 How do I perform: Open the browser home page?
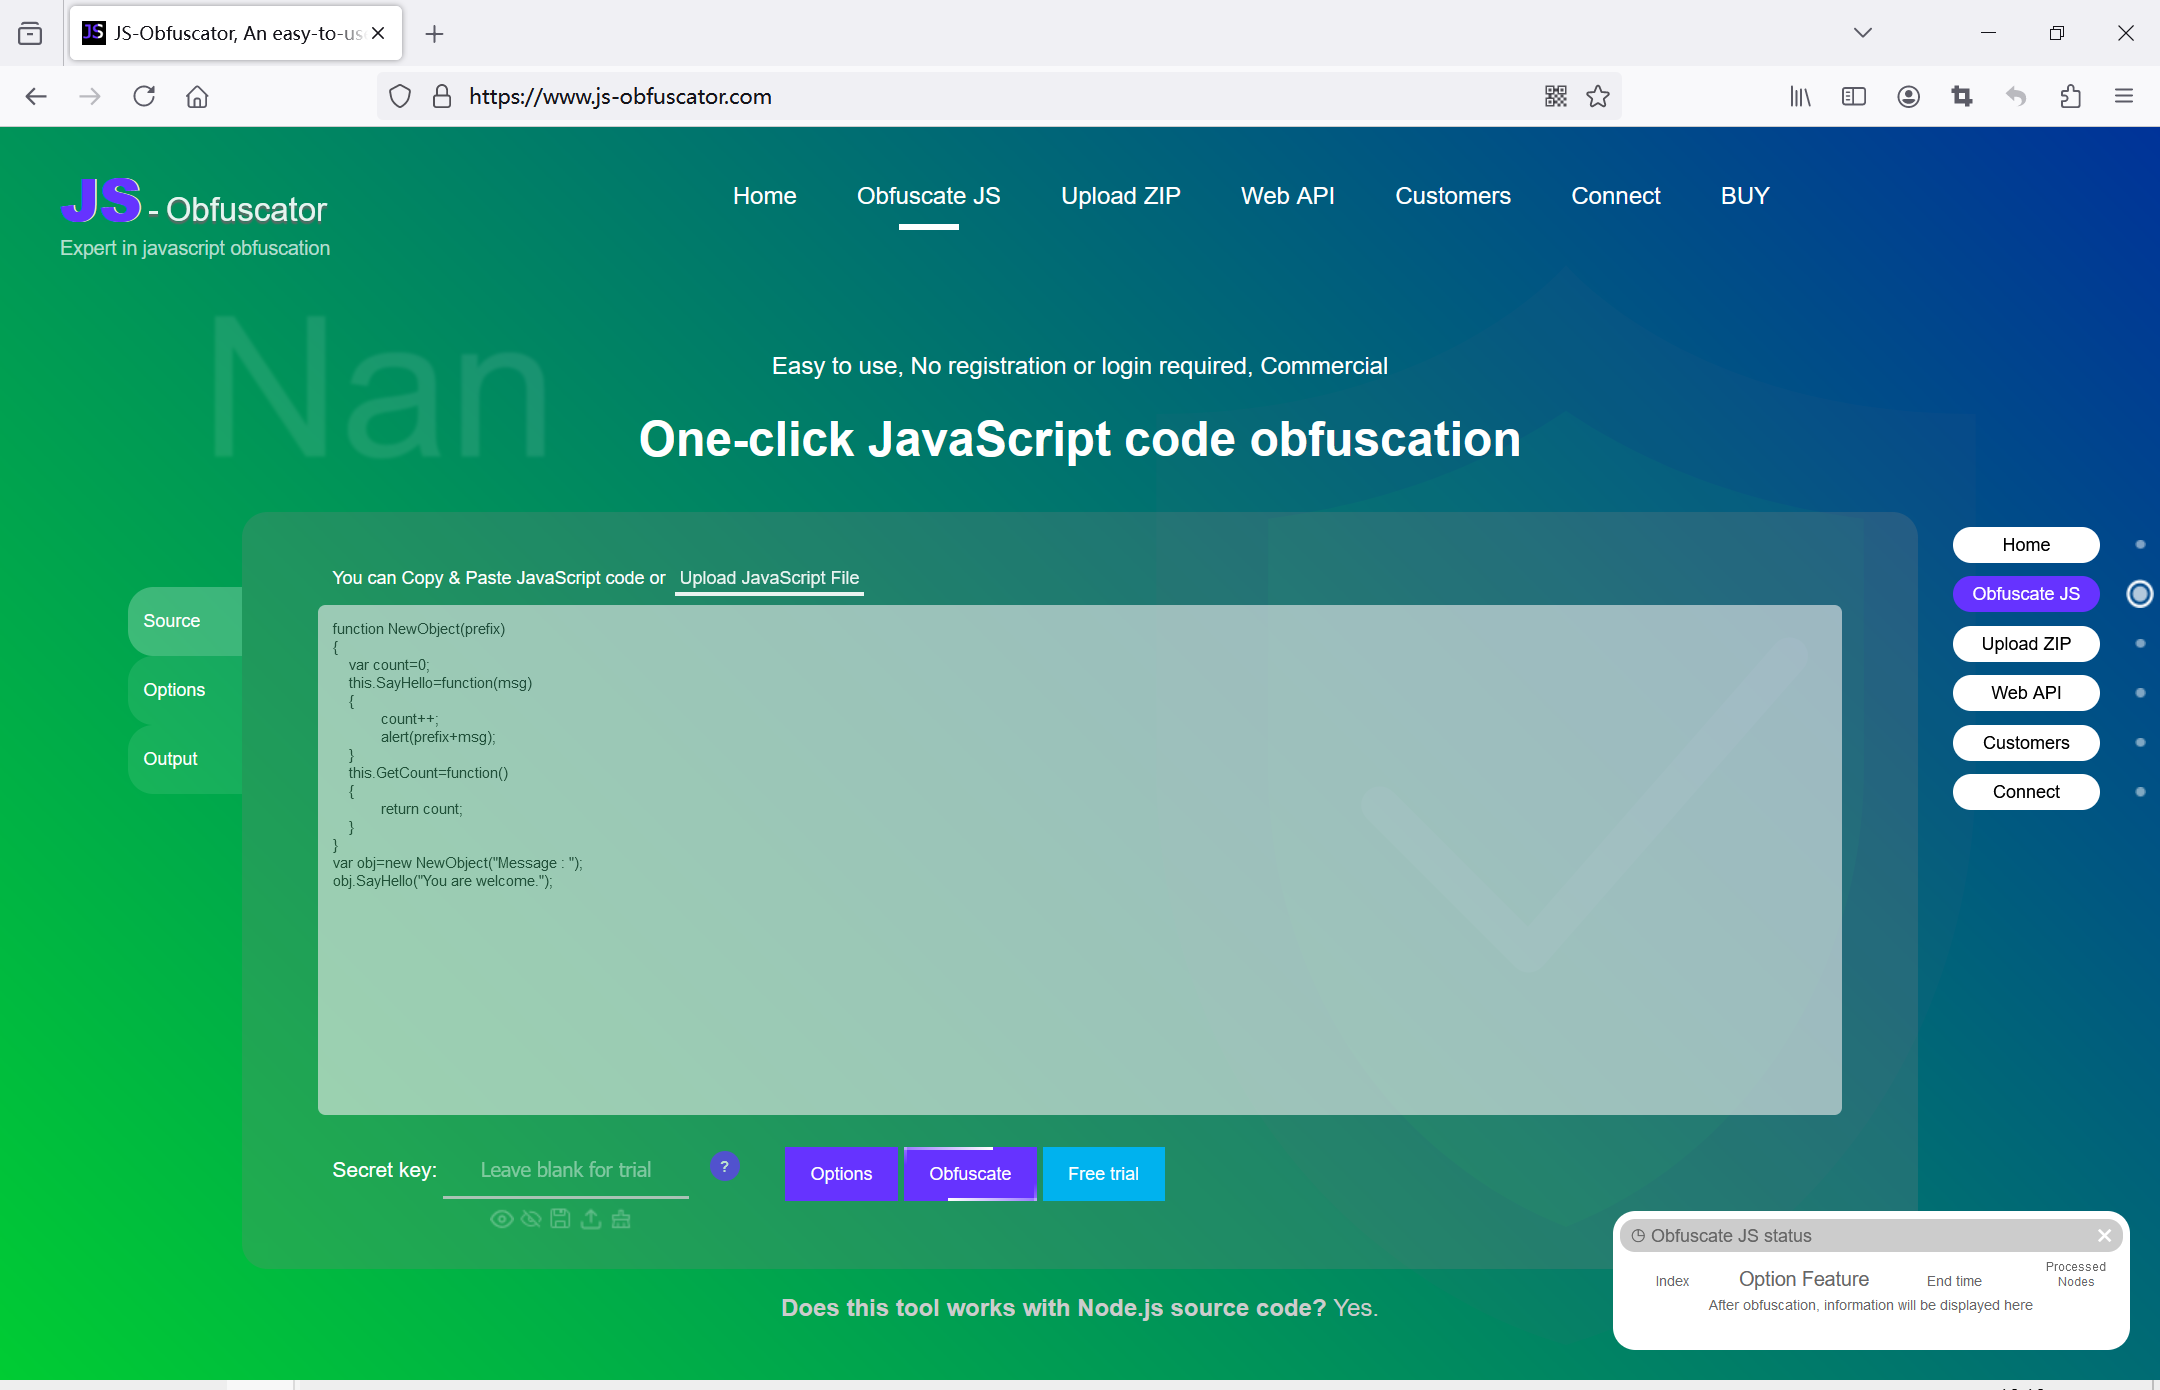coord(197,96)
